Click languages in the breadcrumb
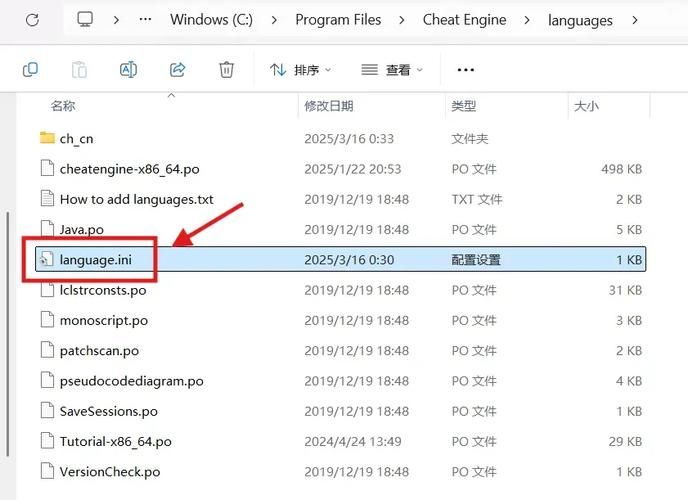 580,21
